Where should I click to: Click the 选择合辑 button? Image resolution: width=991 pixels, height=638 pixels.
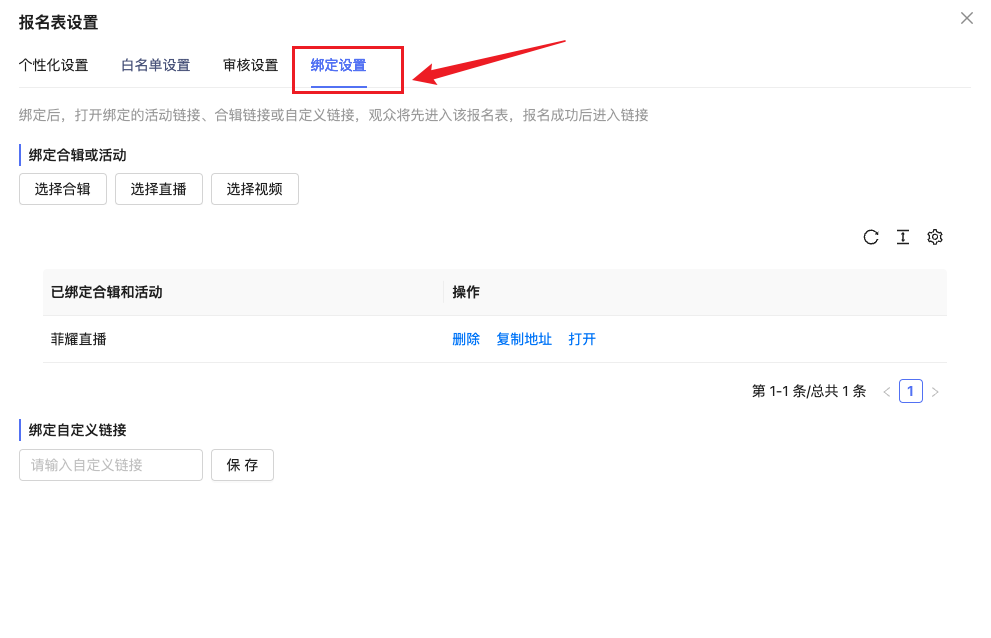pyautogui.click(x=63, y=189)
